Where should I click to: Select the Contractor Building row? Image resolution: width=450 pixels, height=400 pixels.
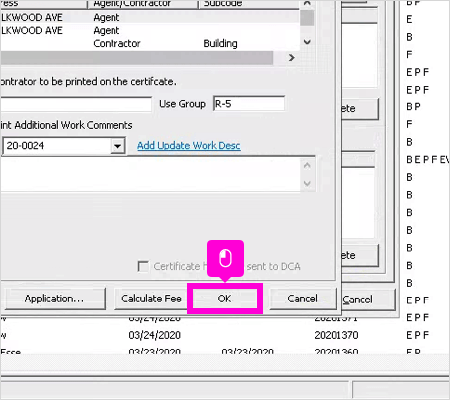[150, 43]
